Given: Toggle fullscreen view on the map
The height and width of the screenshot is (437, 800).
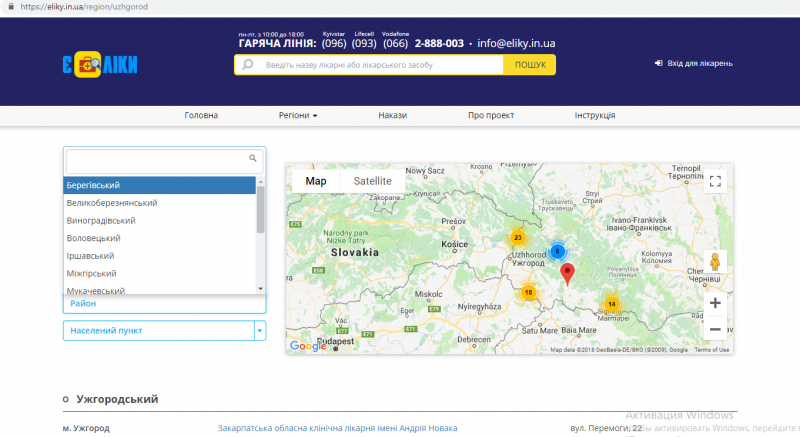Looking at the screenshot, I should (714, 181).
